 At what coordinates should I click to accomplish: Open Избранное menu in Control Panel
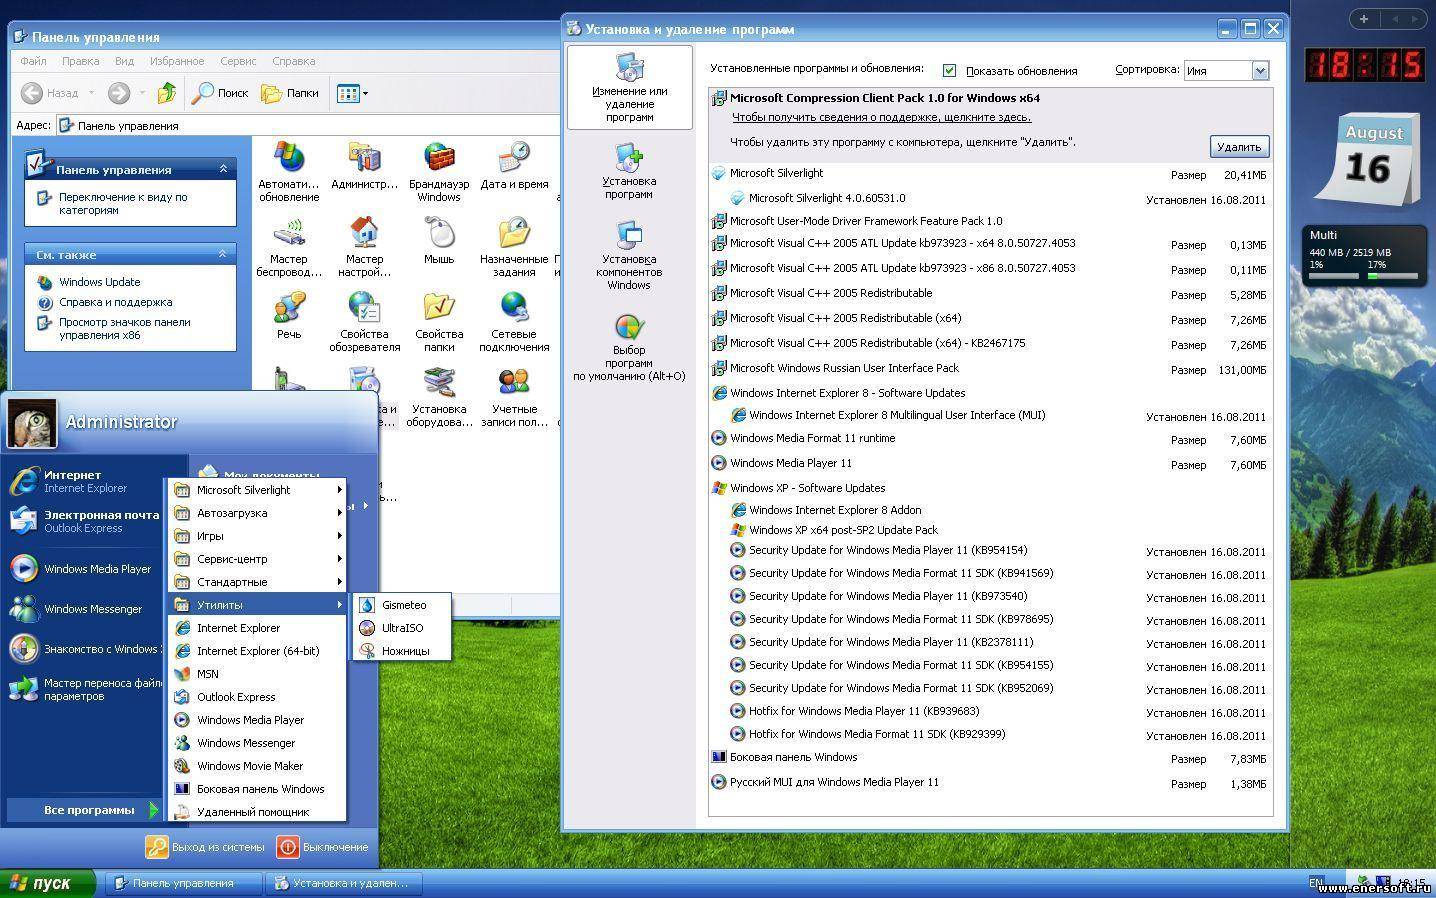click(x=177, y=61)
